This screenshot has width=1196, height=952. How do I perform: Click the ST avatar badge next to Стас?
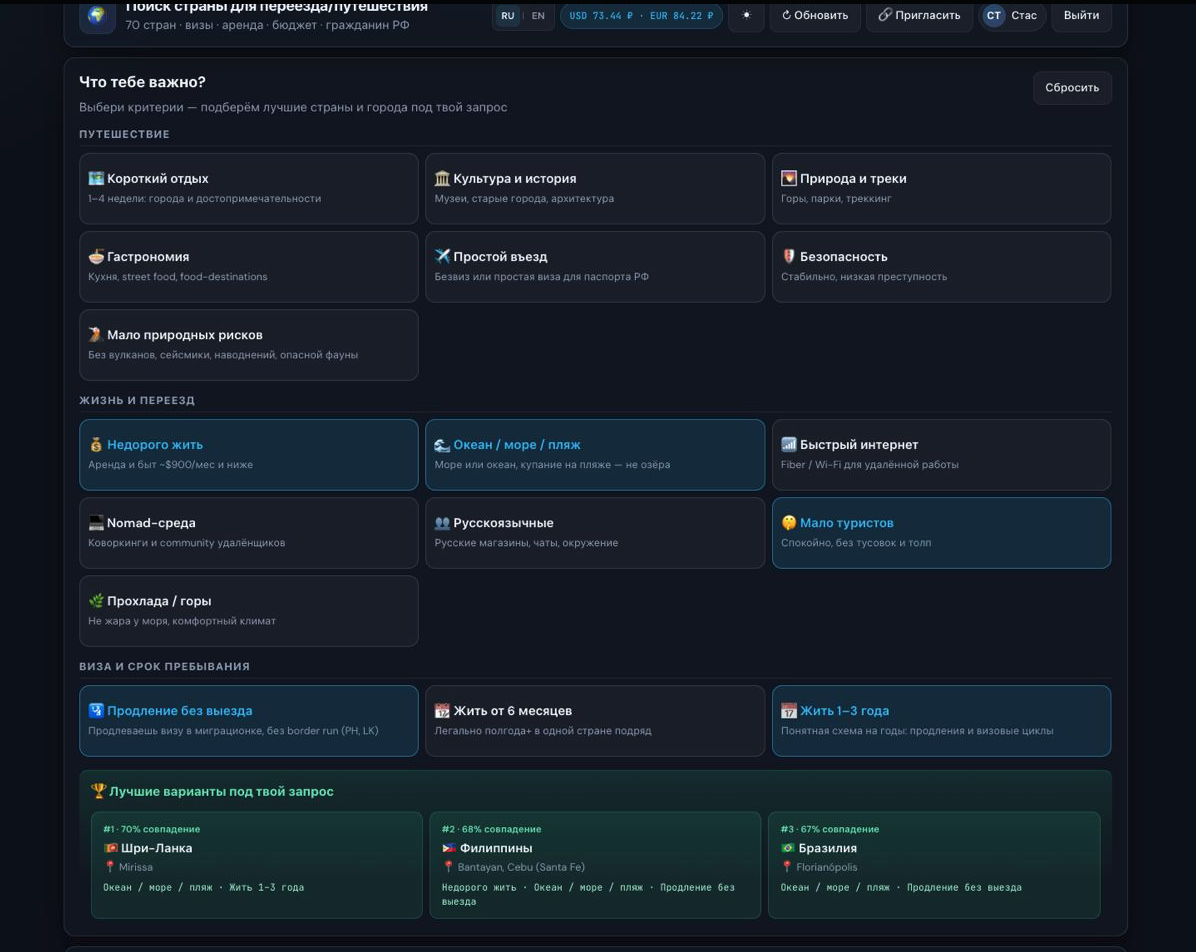(993, 15)
